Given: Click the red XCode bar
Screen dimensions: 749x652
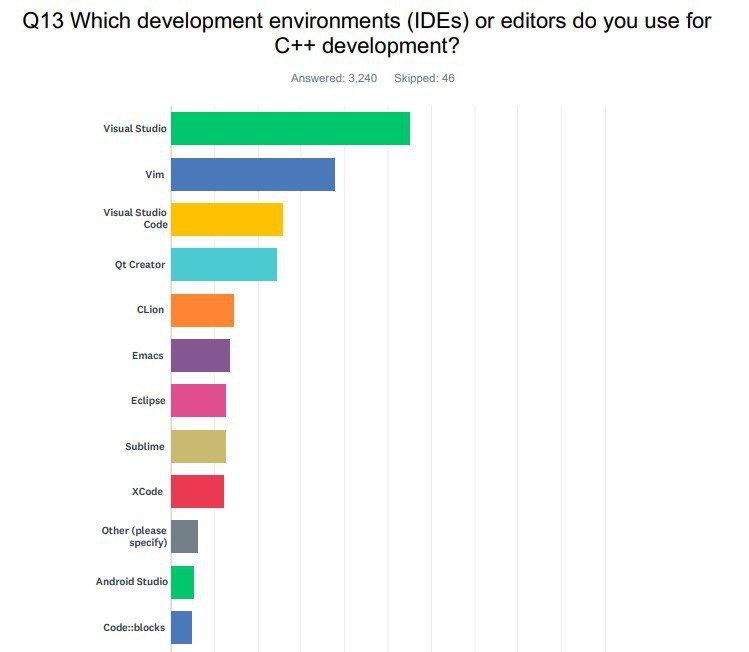Looking at the screenshot, I should pyautogui.click(x=197, y=492).
